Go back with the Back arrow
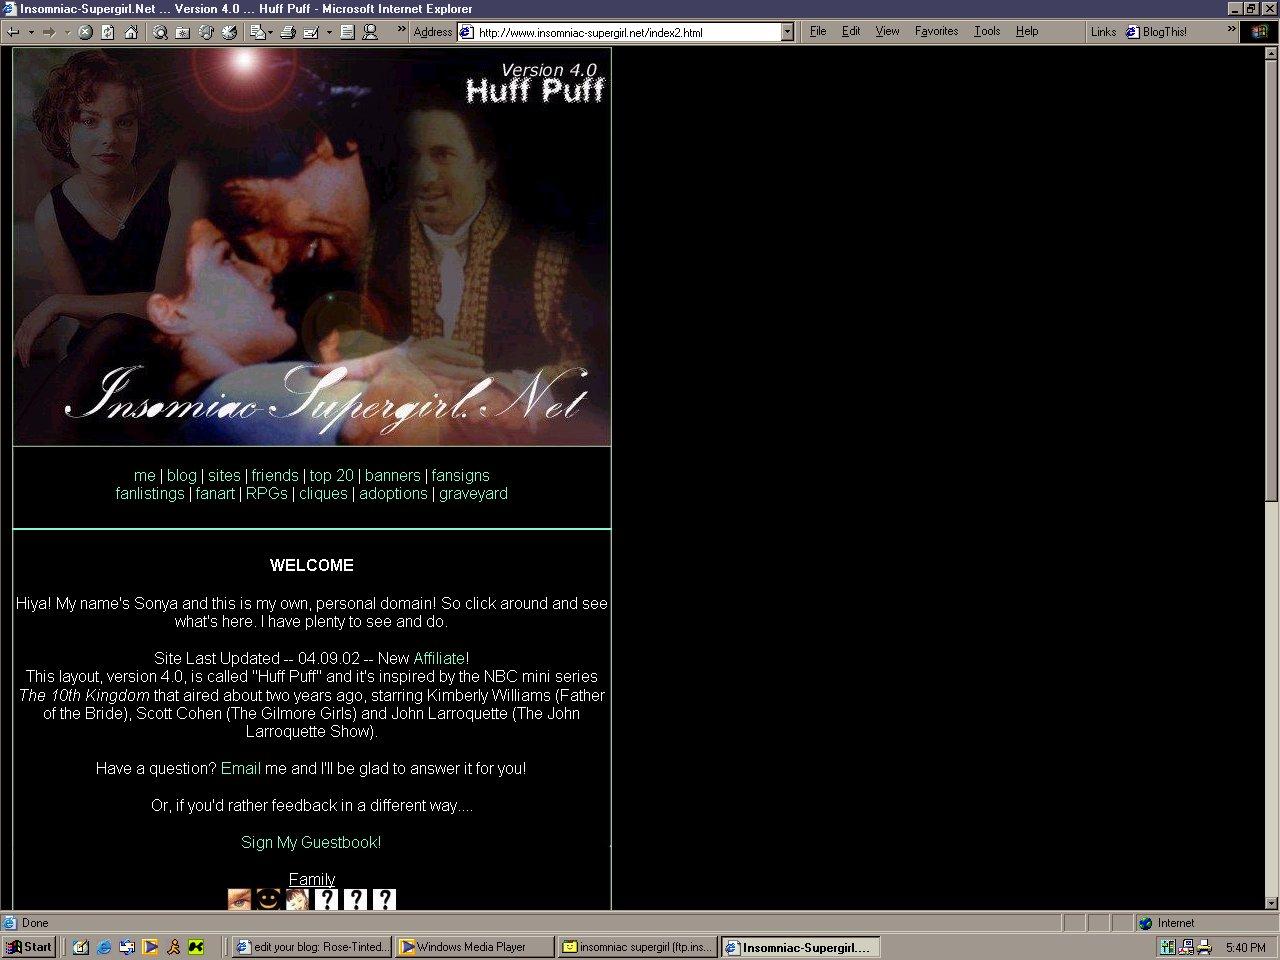 (x=13, y=32)
